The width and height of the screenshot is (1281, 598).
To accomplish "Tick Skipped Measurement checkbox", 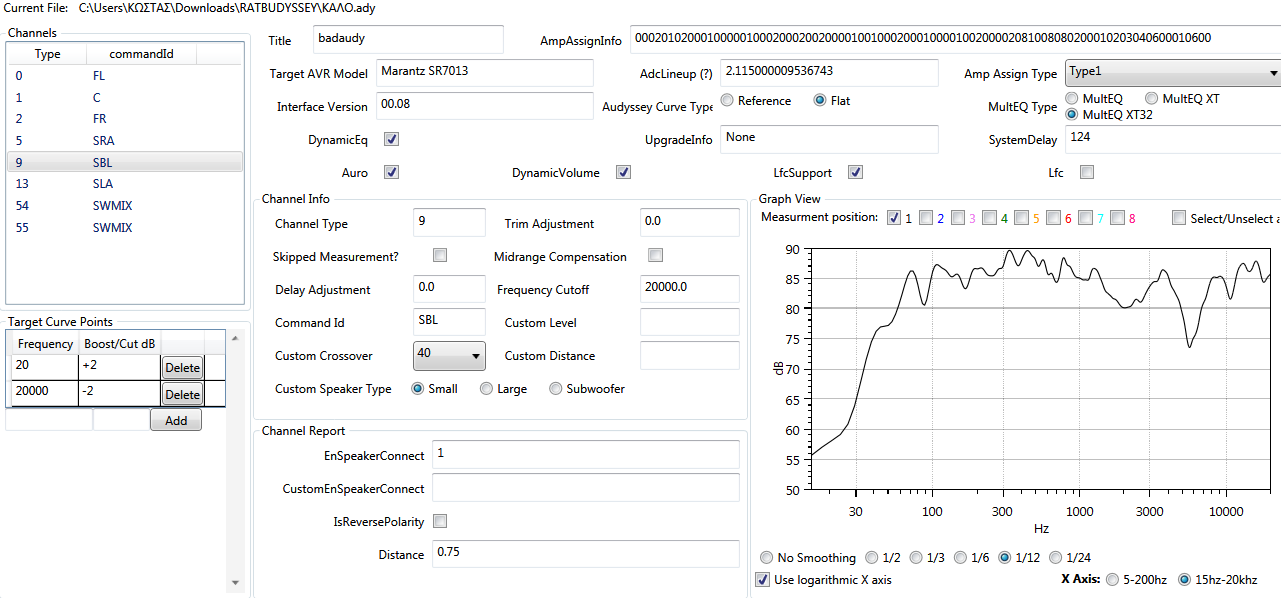I will tap(440, 256).
